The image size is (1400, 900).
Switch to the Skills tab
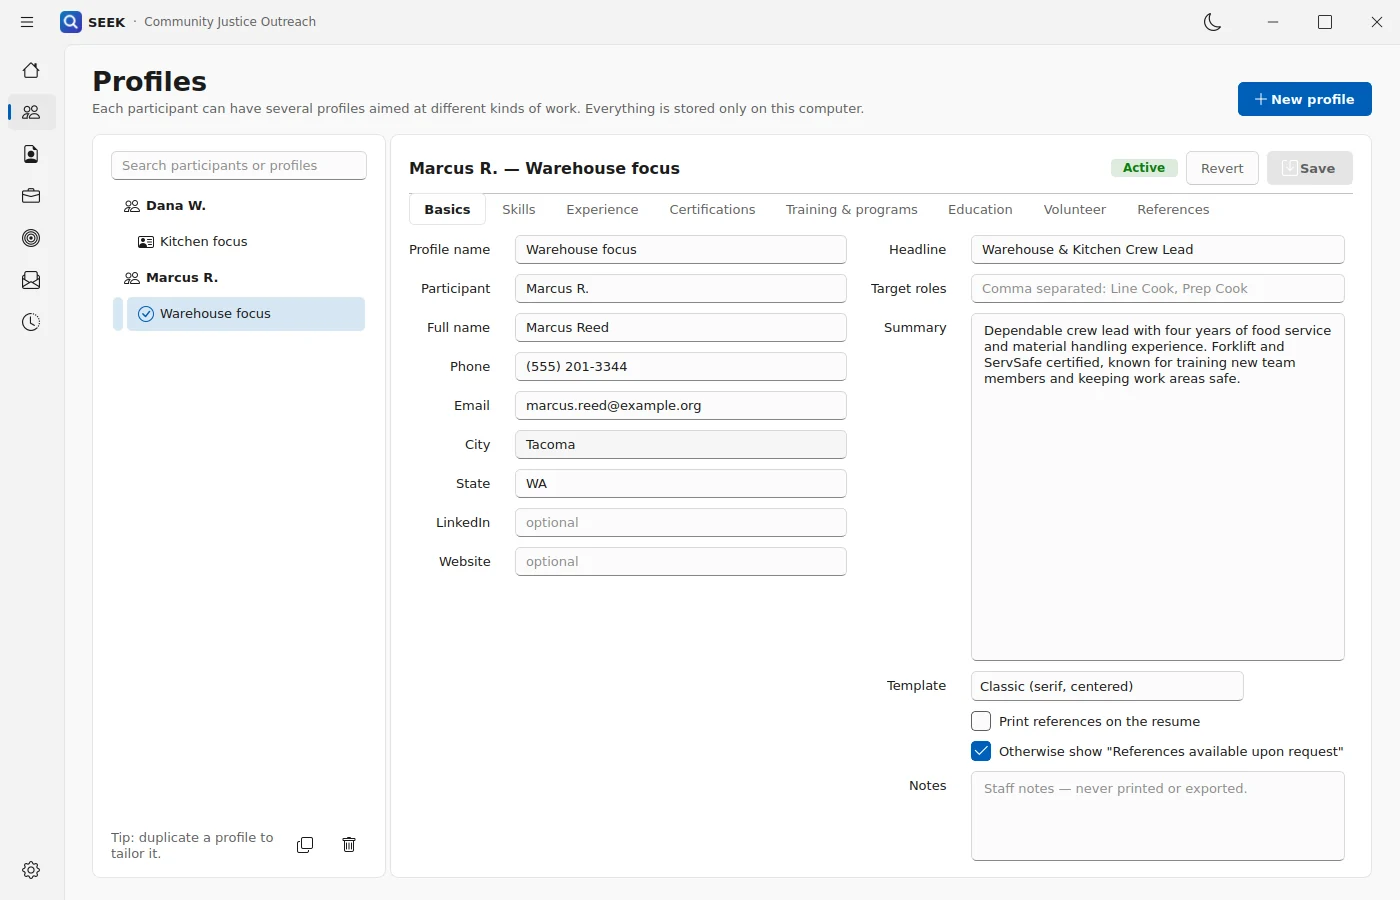pos(518,209)
